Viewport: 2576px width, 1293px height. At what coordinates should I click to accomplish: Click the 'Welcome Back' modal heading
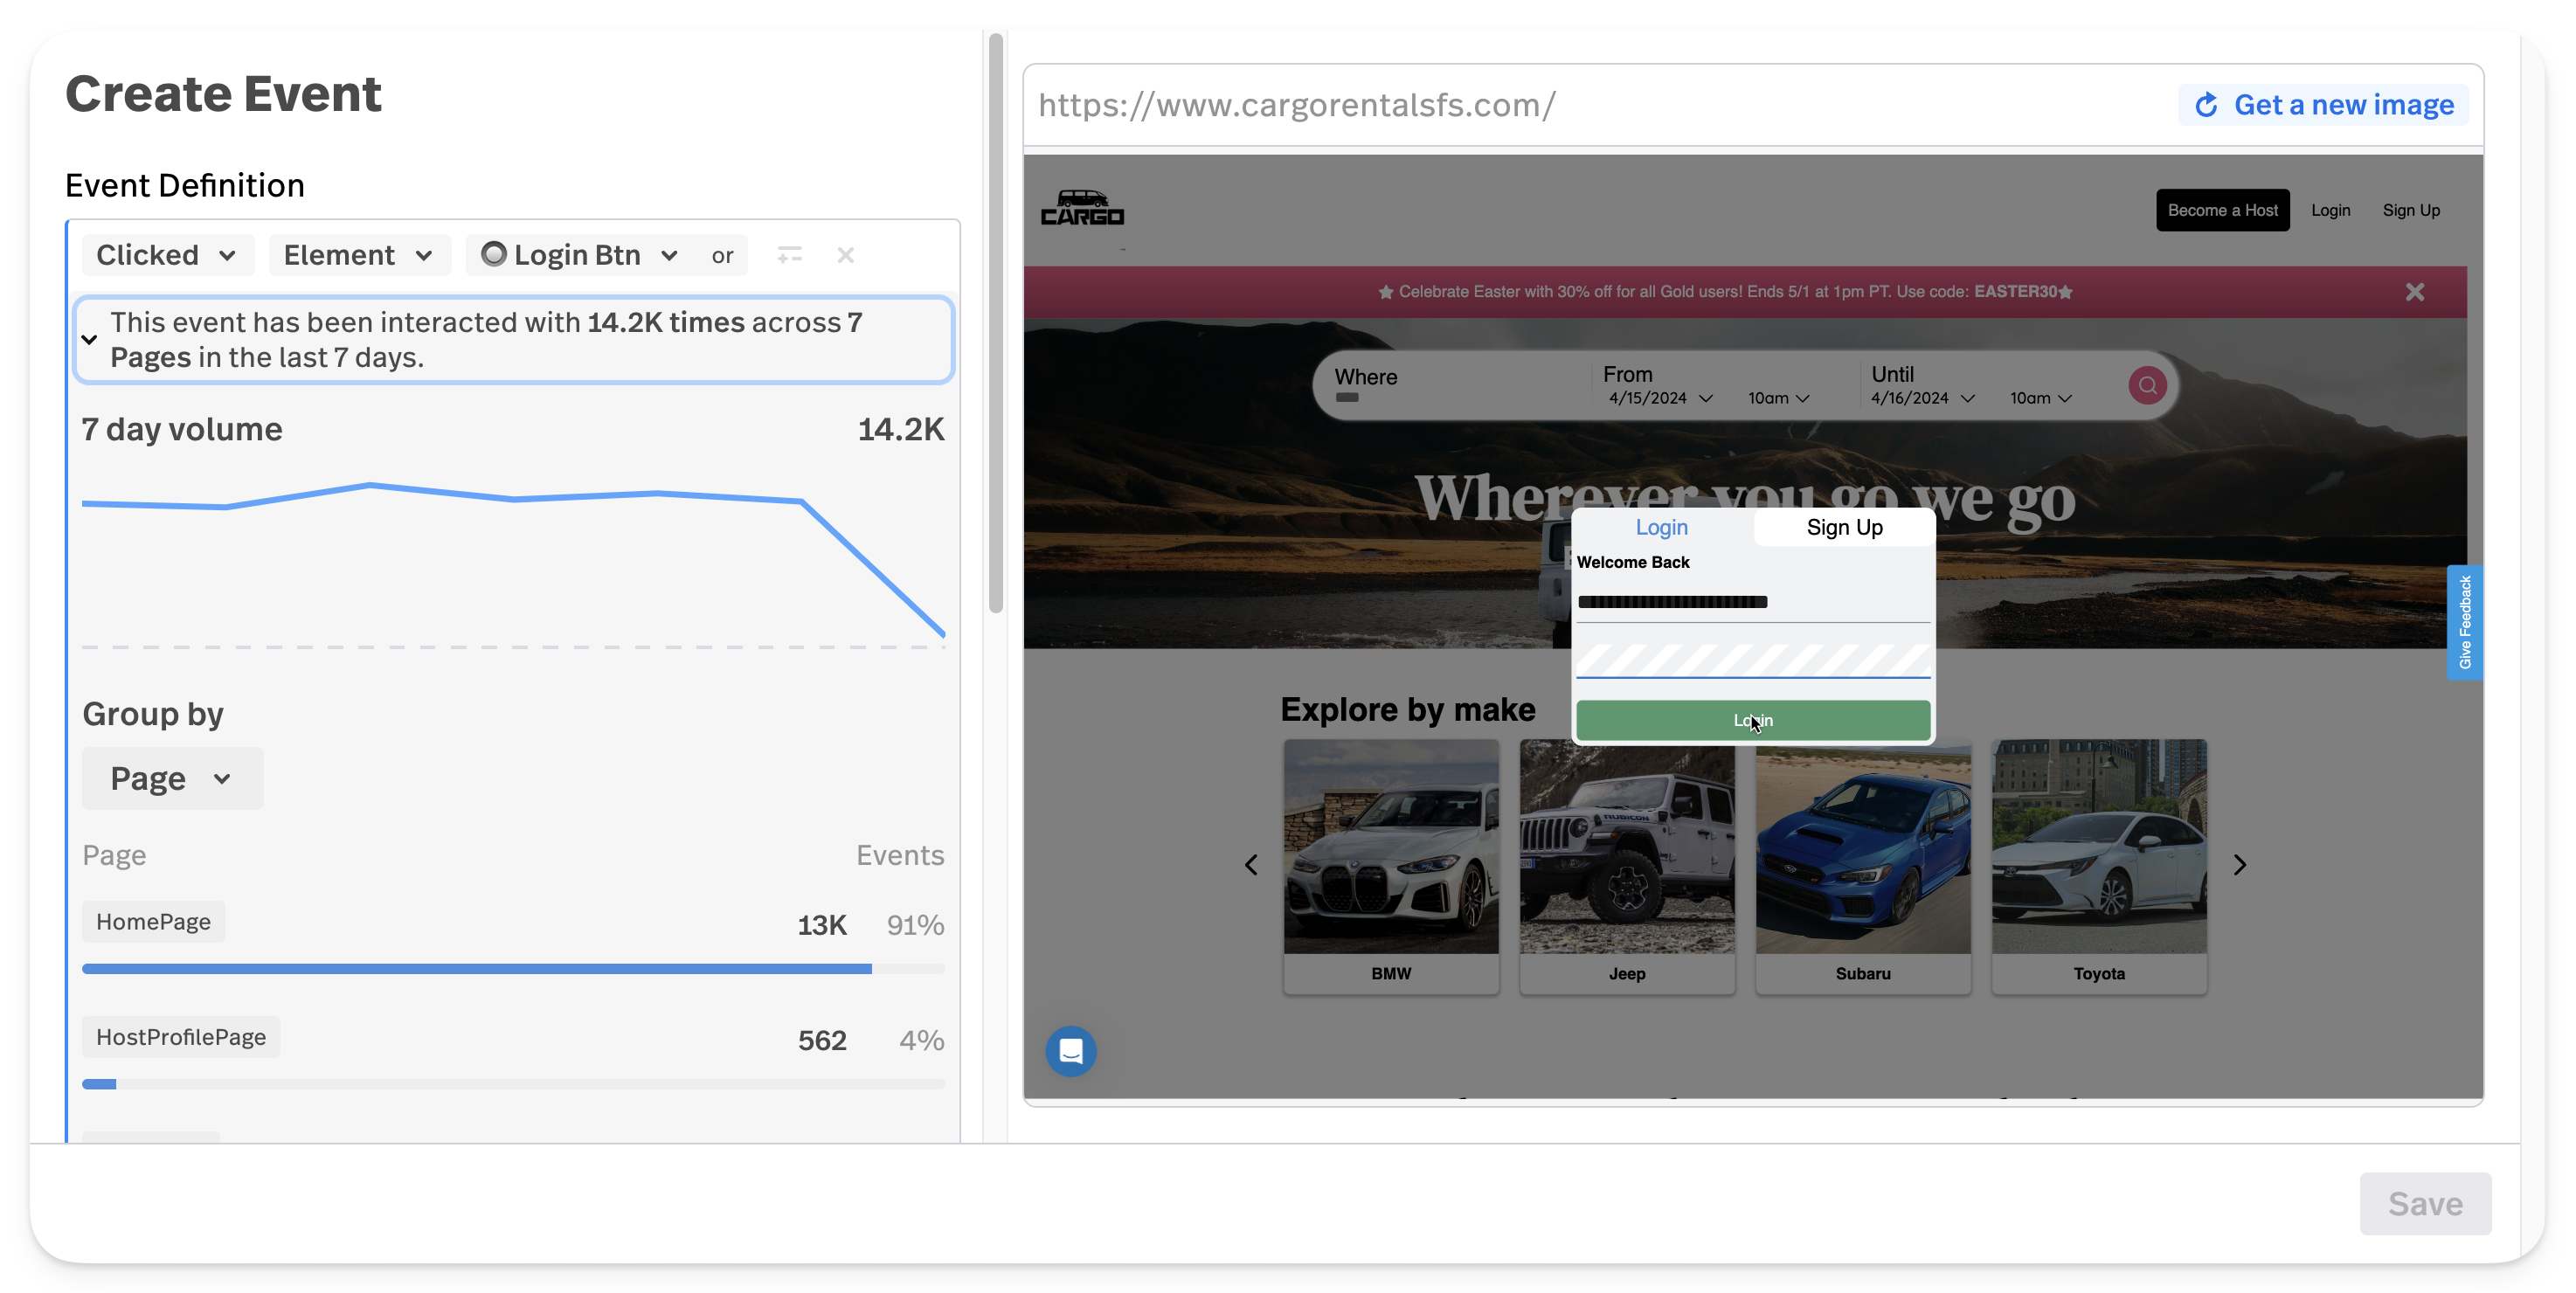(x=1632, y=562)
